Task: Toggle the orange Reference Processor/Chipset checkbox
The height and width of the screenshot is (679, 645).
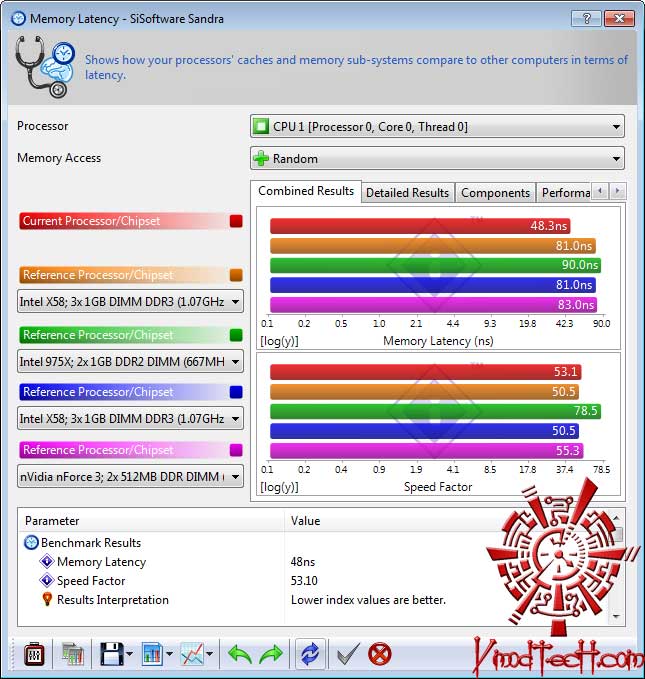Action: [236, 275]
